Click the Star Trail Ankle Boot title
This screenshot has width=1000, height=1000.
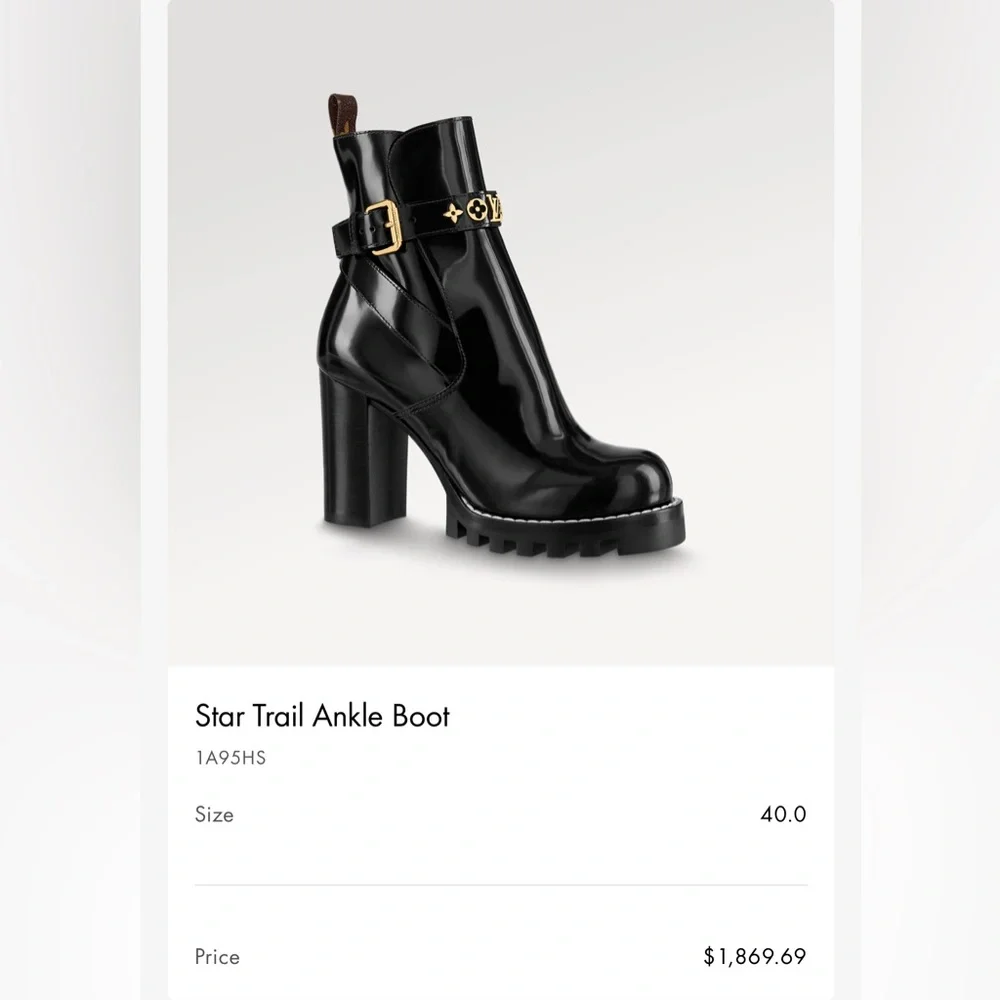[322, 716]
